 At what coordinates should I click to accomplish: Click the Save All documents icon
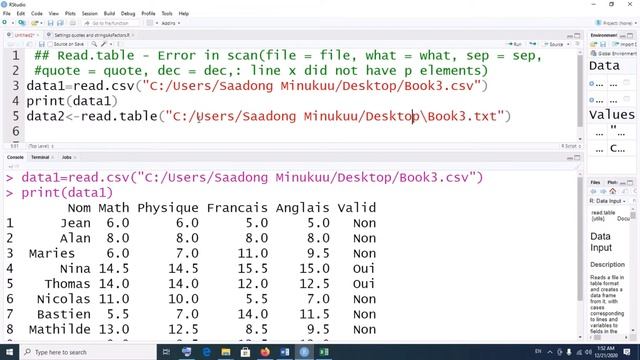click(60, 23)
